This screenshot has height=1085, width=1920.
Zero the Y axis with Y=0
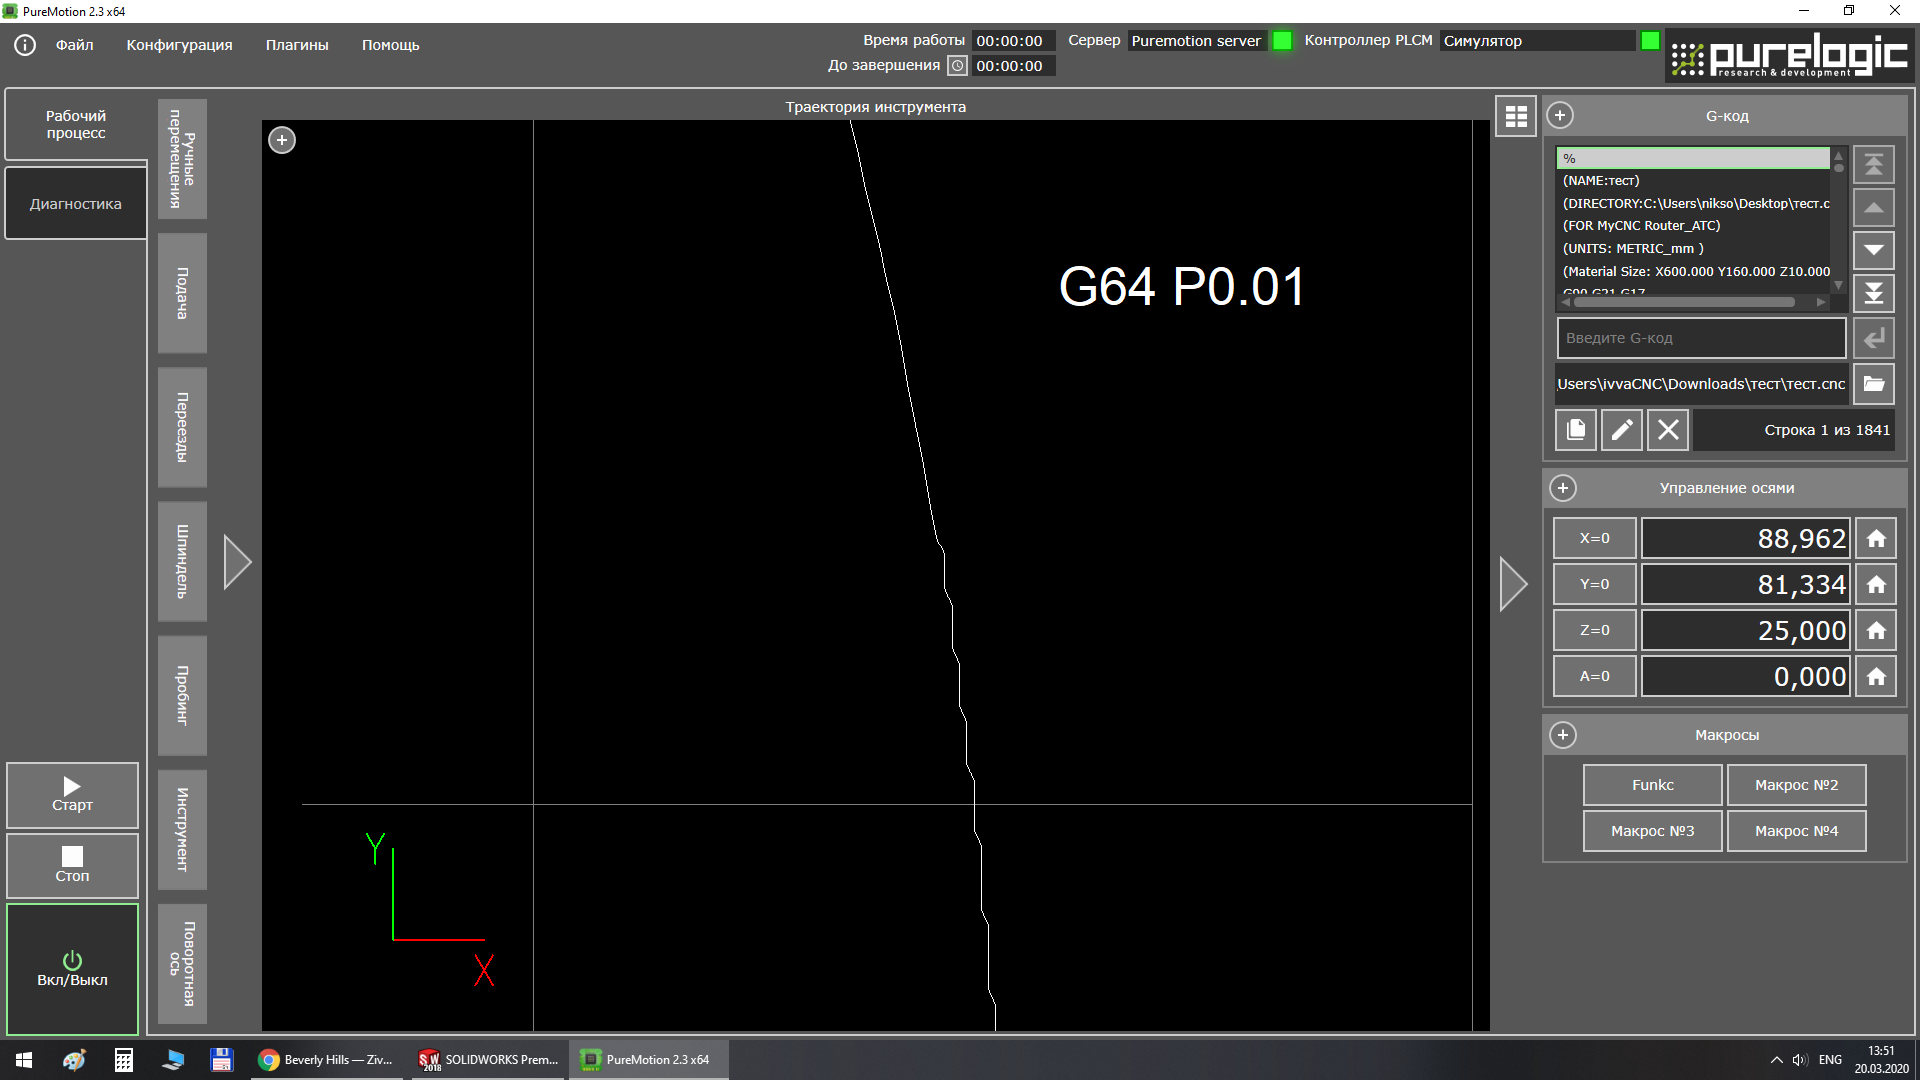pos(1593,585)
